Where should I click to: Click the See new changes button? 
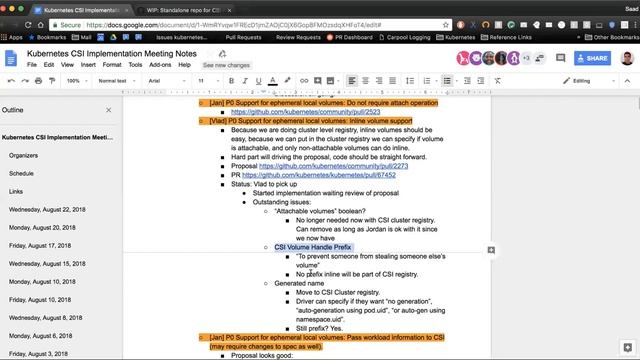226,65
